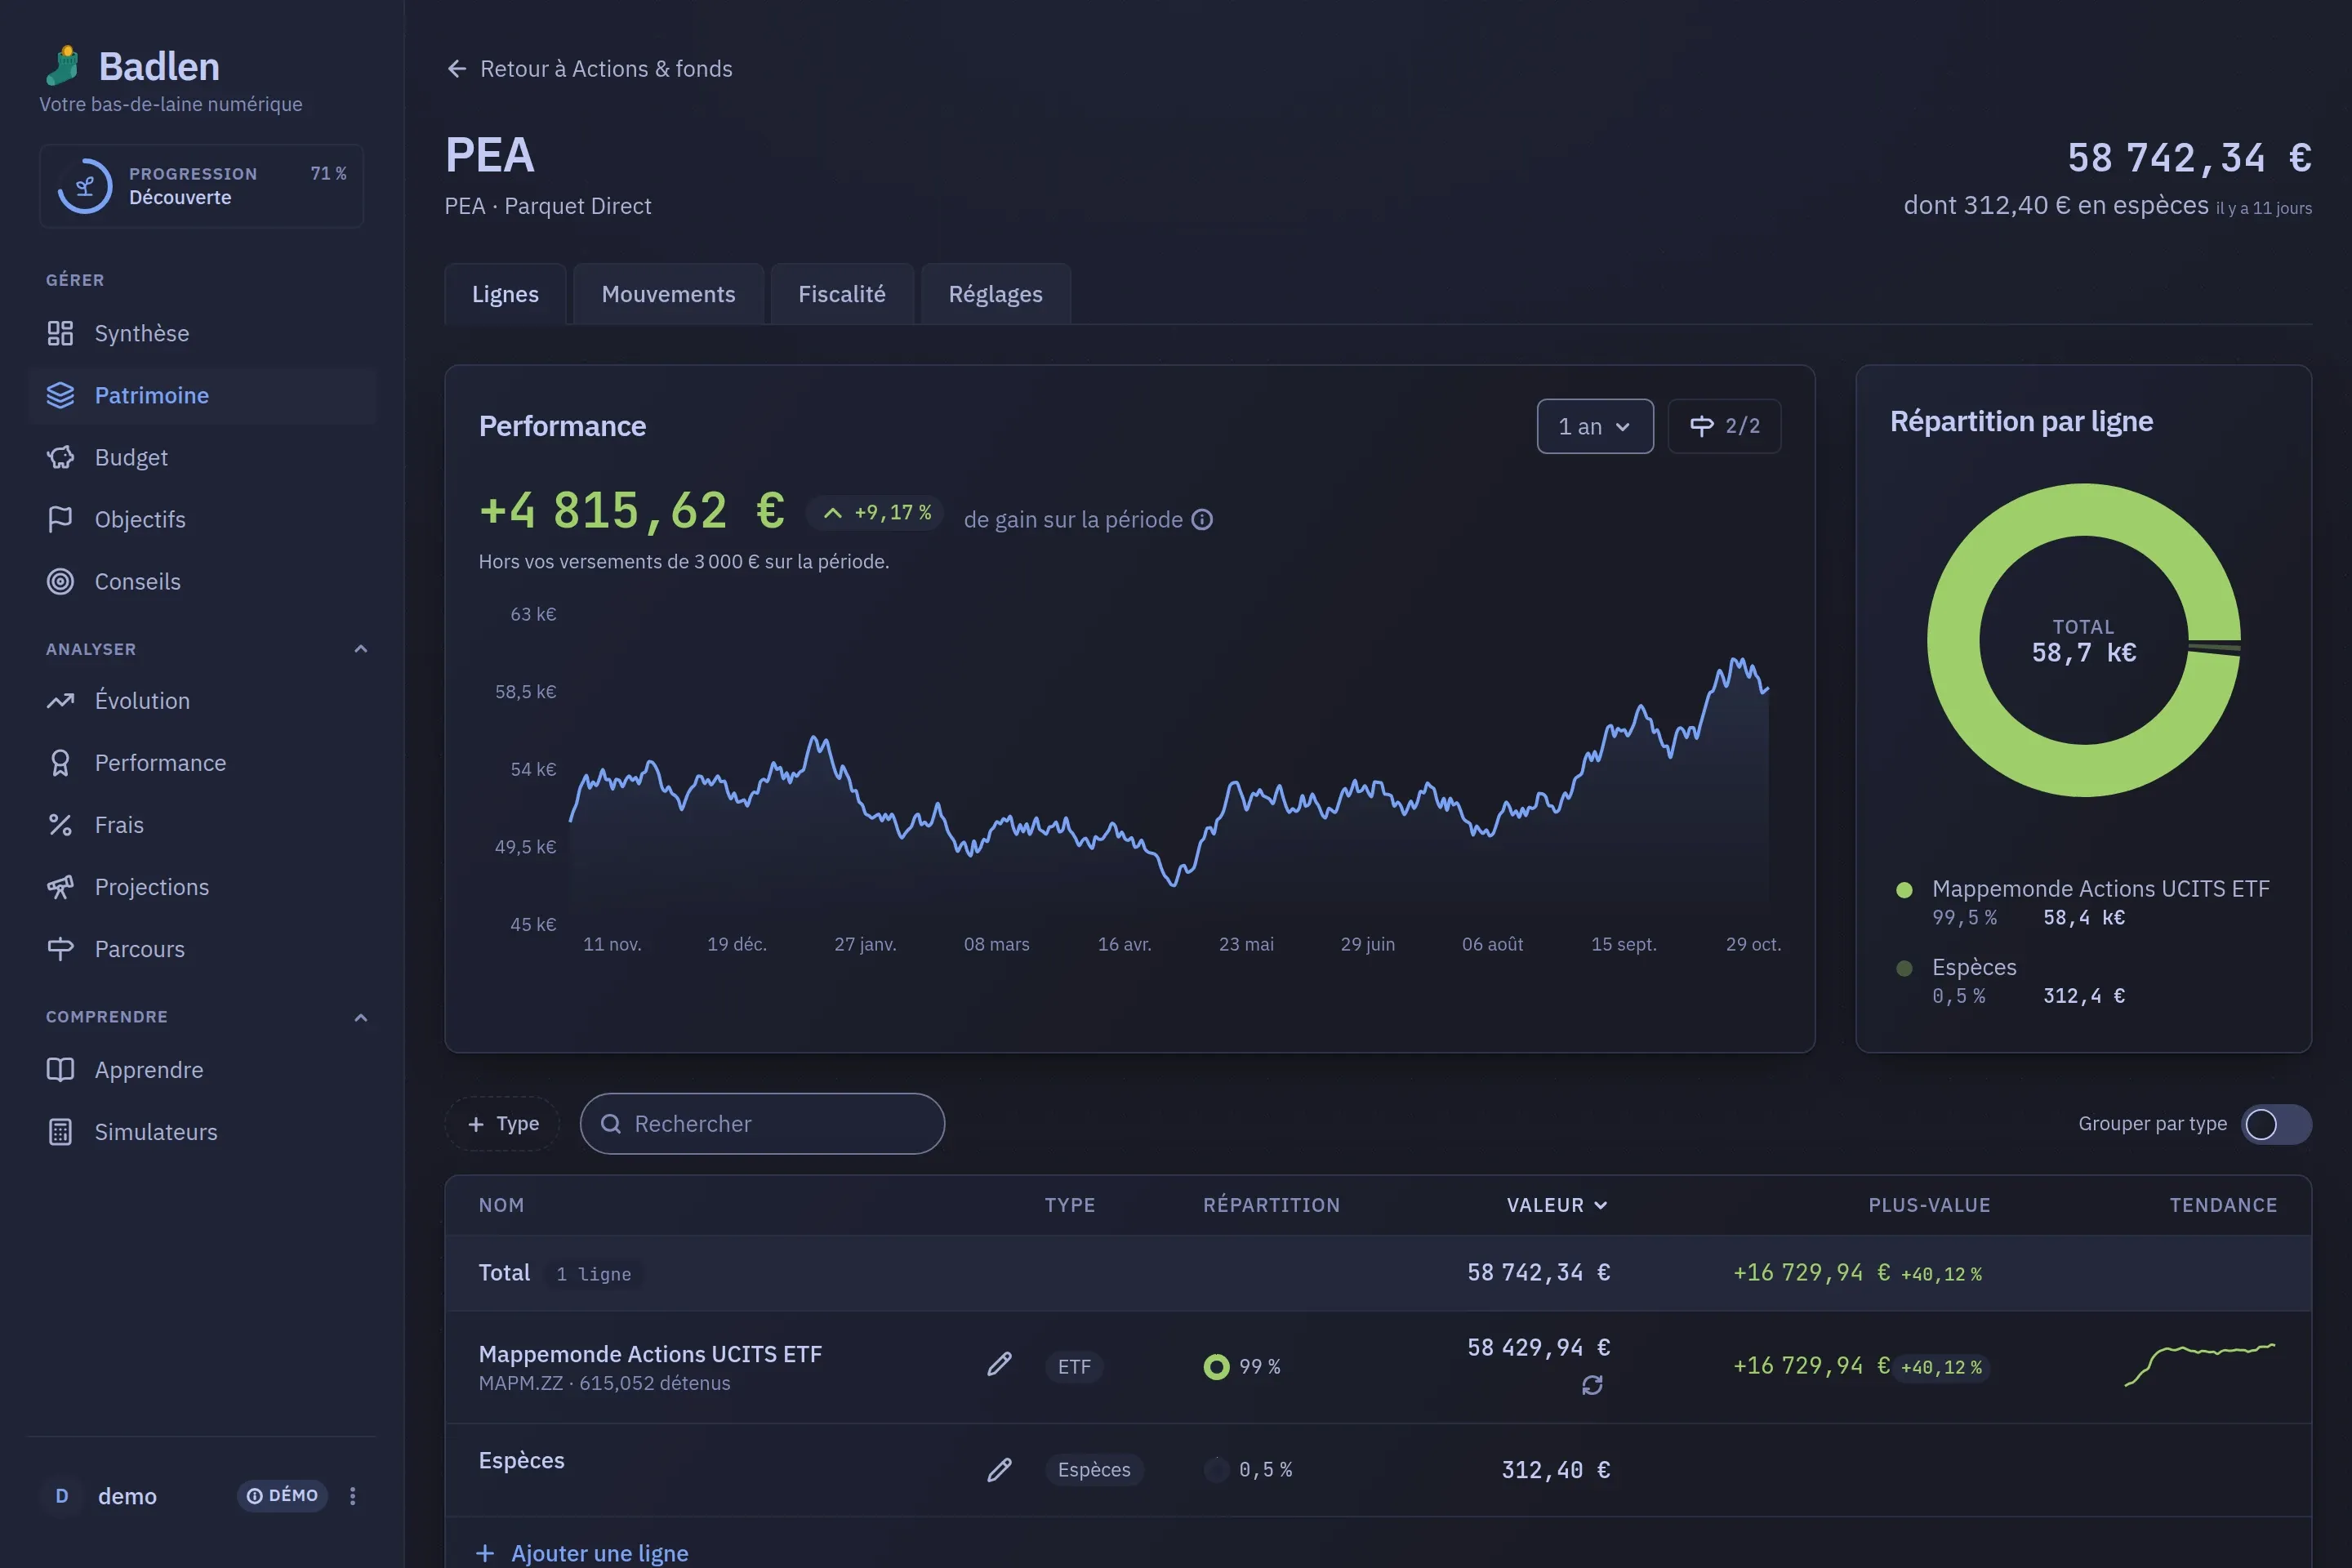Viewport: 2352px width, 1568px height.
Task: Edit Mappemonde Actions UCITS ETF pencil icon
Action: (999, 1365)
